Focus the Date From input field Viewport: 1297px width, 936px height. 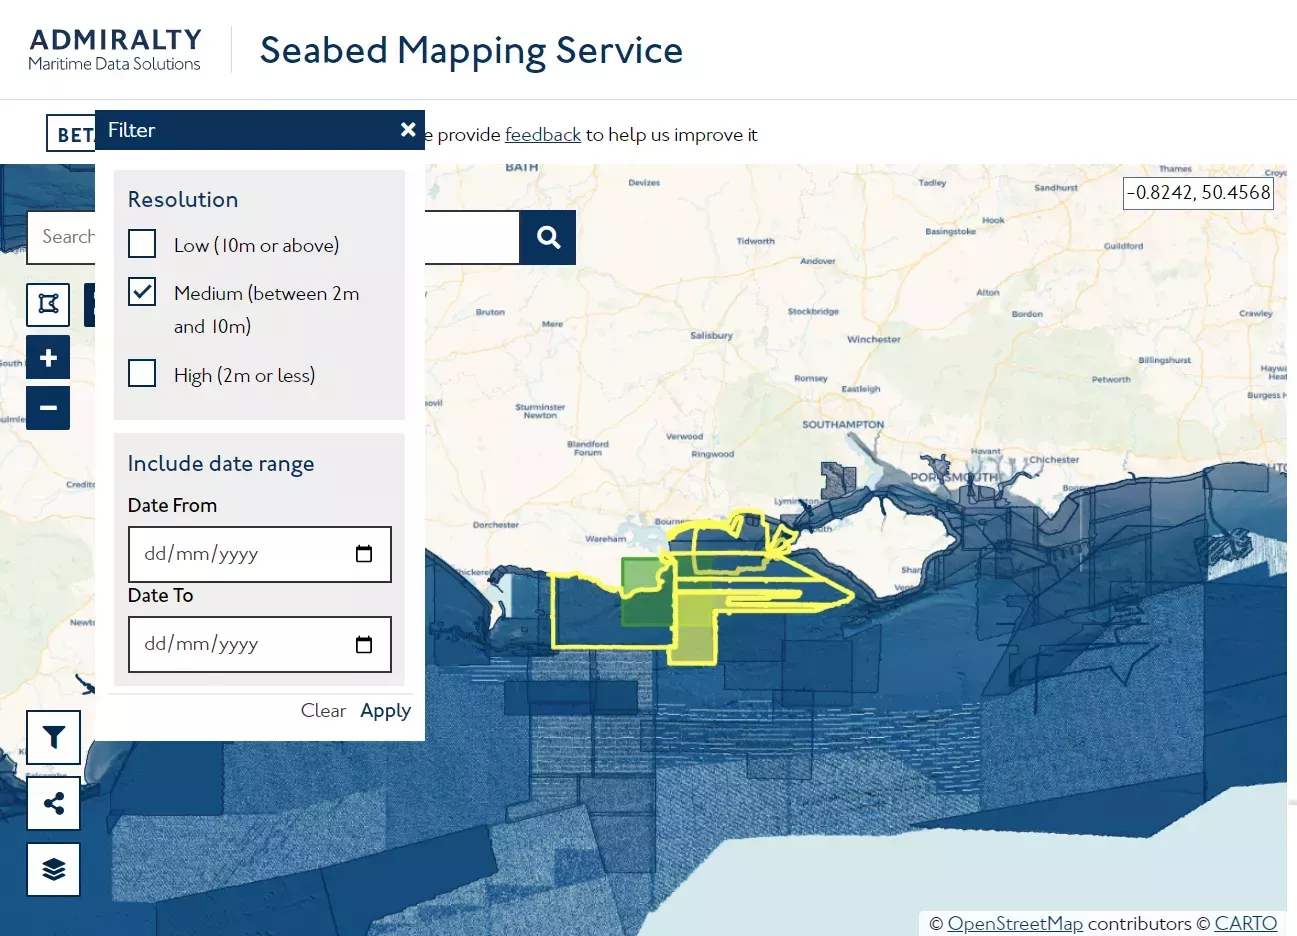pyautogui.click(x=260, y=554)
